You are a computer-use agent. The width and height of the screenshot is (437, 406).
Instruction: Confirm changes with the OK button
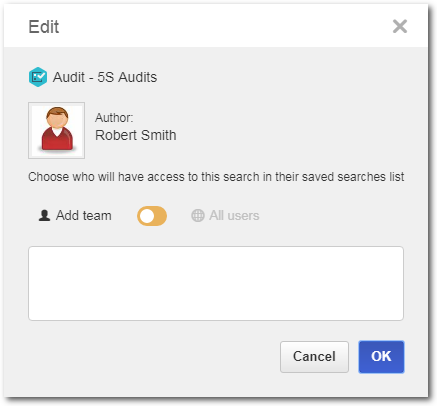click(381, 356)
